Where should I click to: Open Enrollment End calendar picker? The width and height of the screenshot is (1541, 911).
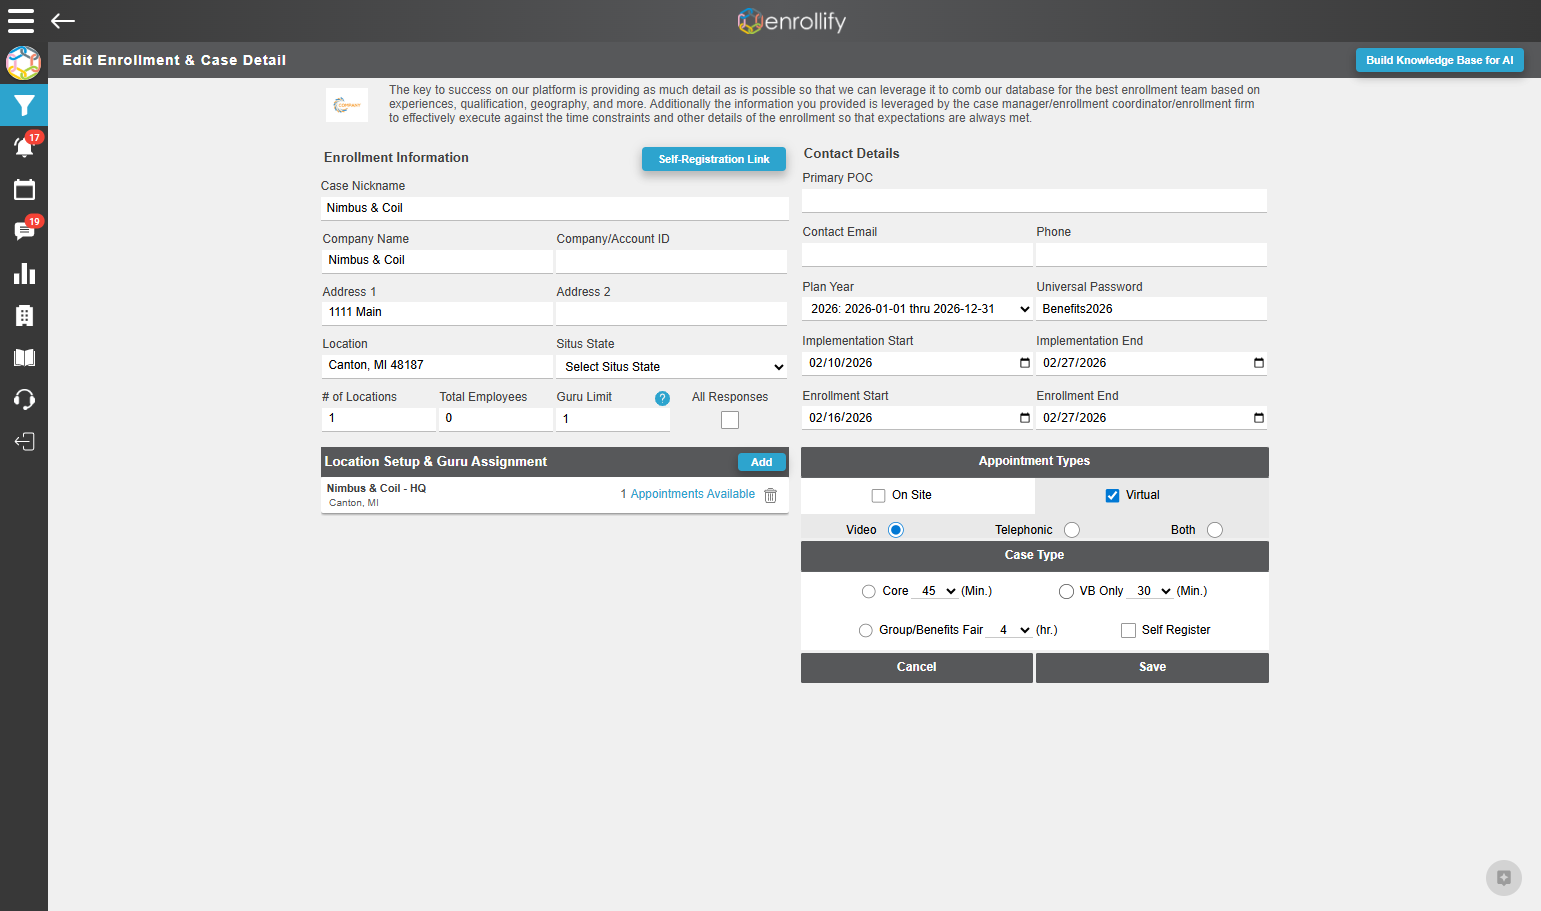point(1258,418)
